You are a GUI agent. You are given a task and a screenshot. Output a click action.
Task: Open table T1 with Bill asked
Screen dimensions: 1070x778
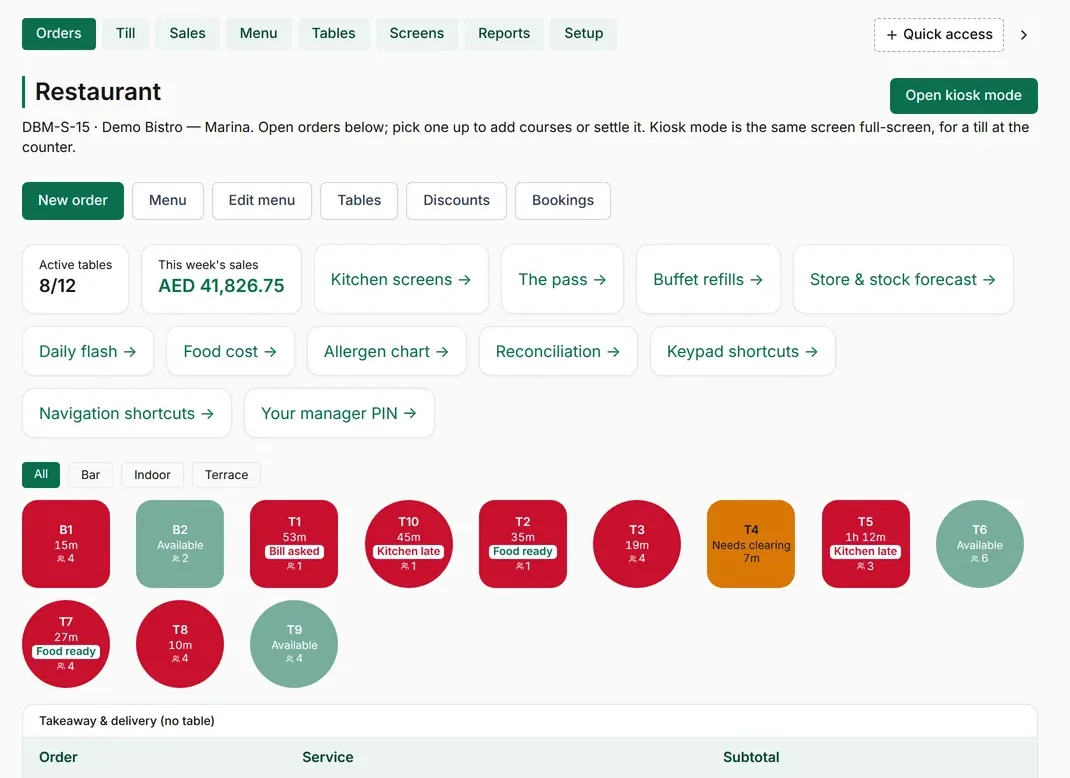(294, 544)
